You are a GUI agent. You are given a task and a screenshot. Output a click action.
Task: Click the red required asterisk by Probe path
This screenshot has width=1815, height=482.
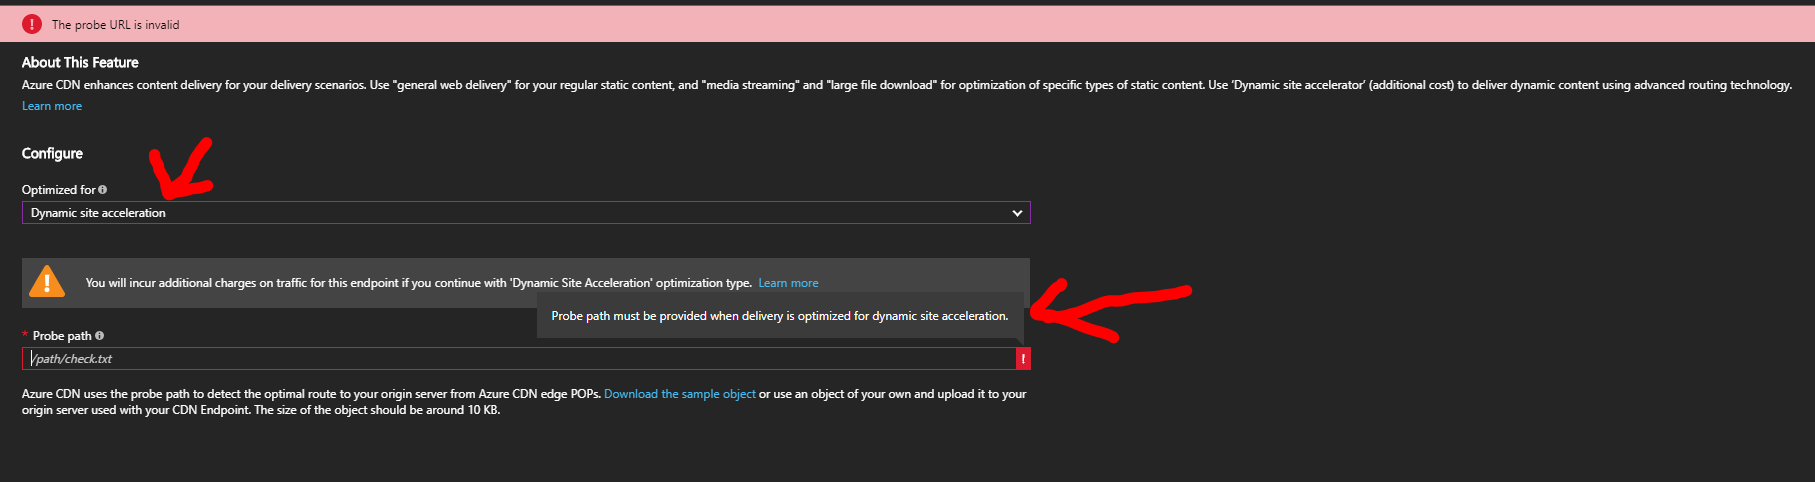(x=25, y=335)
